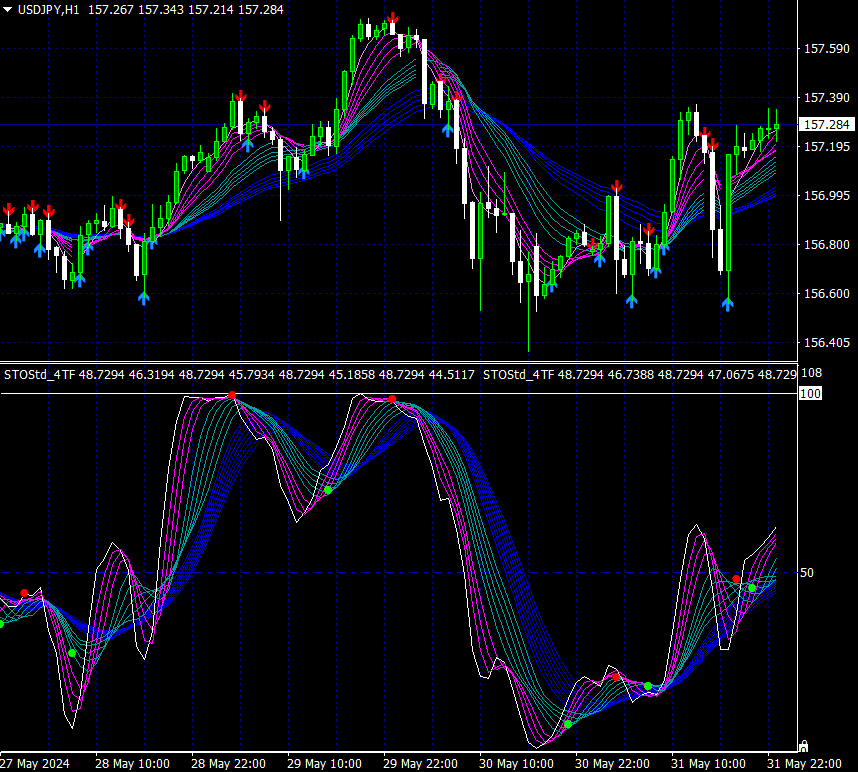The height and width of the screenshot is (772, 858).
Task: Click the 29 May 22:00 time label
Action: (x=420, y=764)
